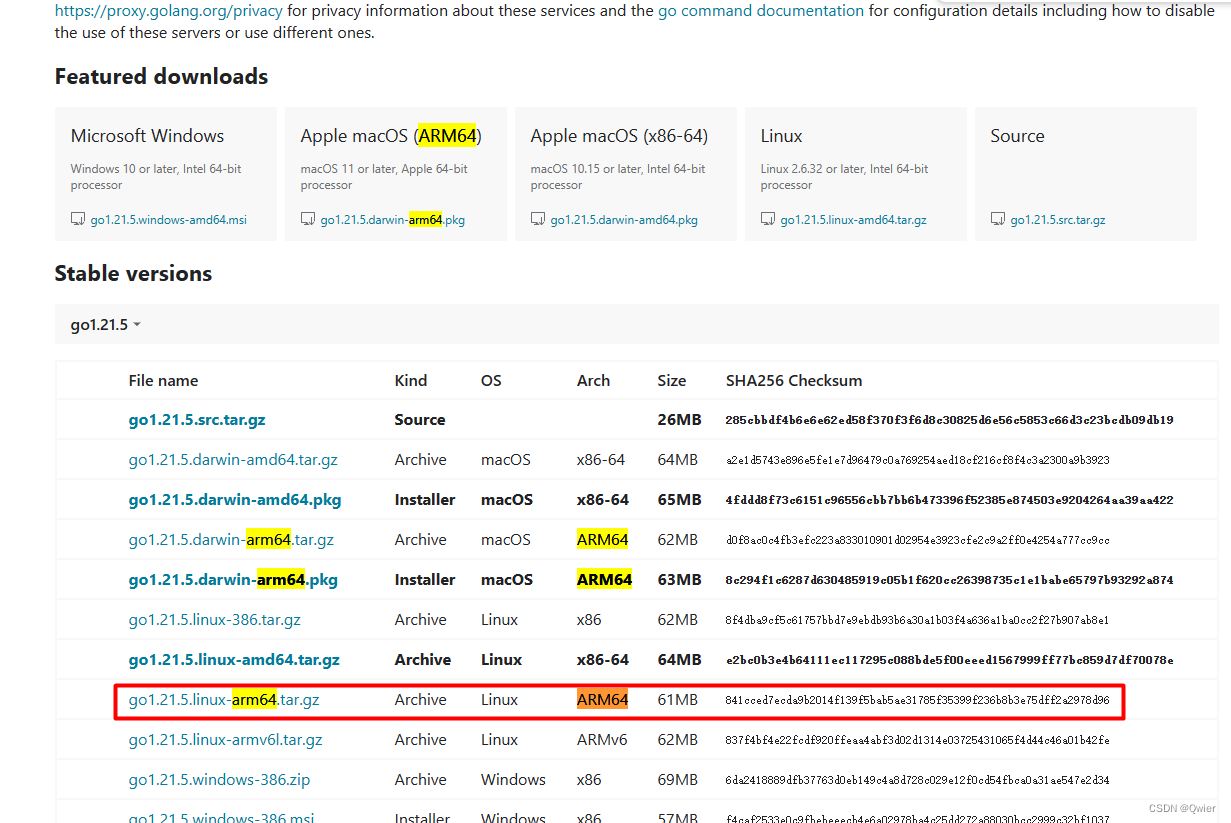Select checksum of go1.21.5.darwin-arm64.pkg row
This screenshot has width=1231, height=823.
coord(949,580)
